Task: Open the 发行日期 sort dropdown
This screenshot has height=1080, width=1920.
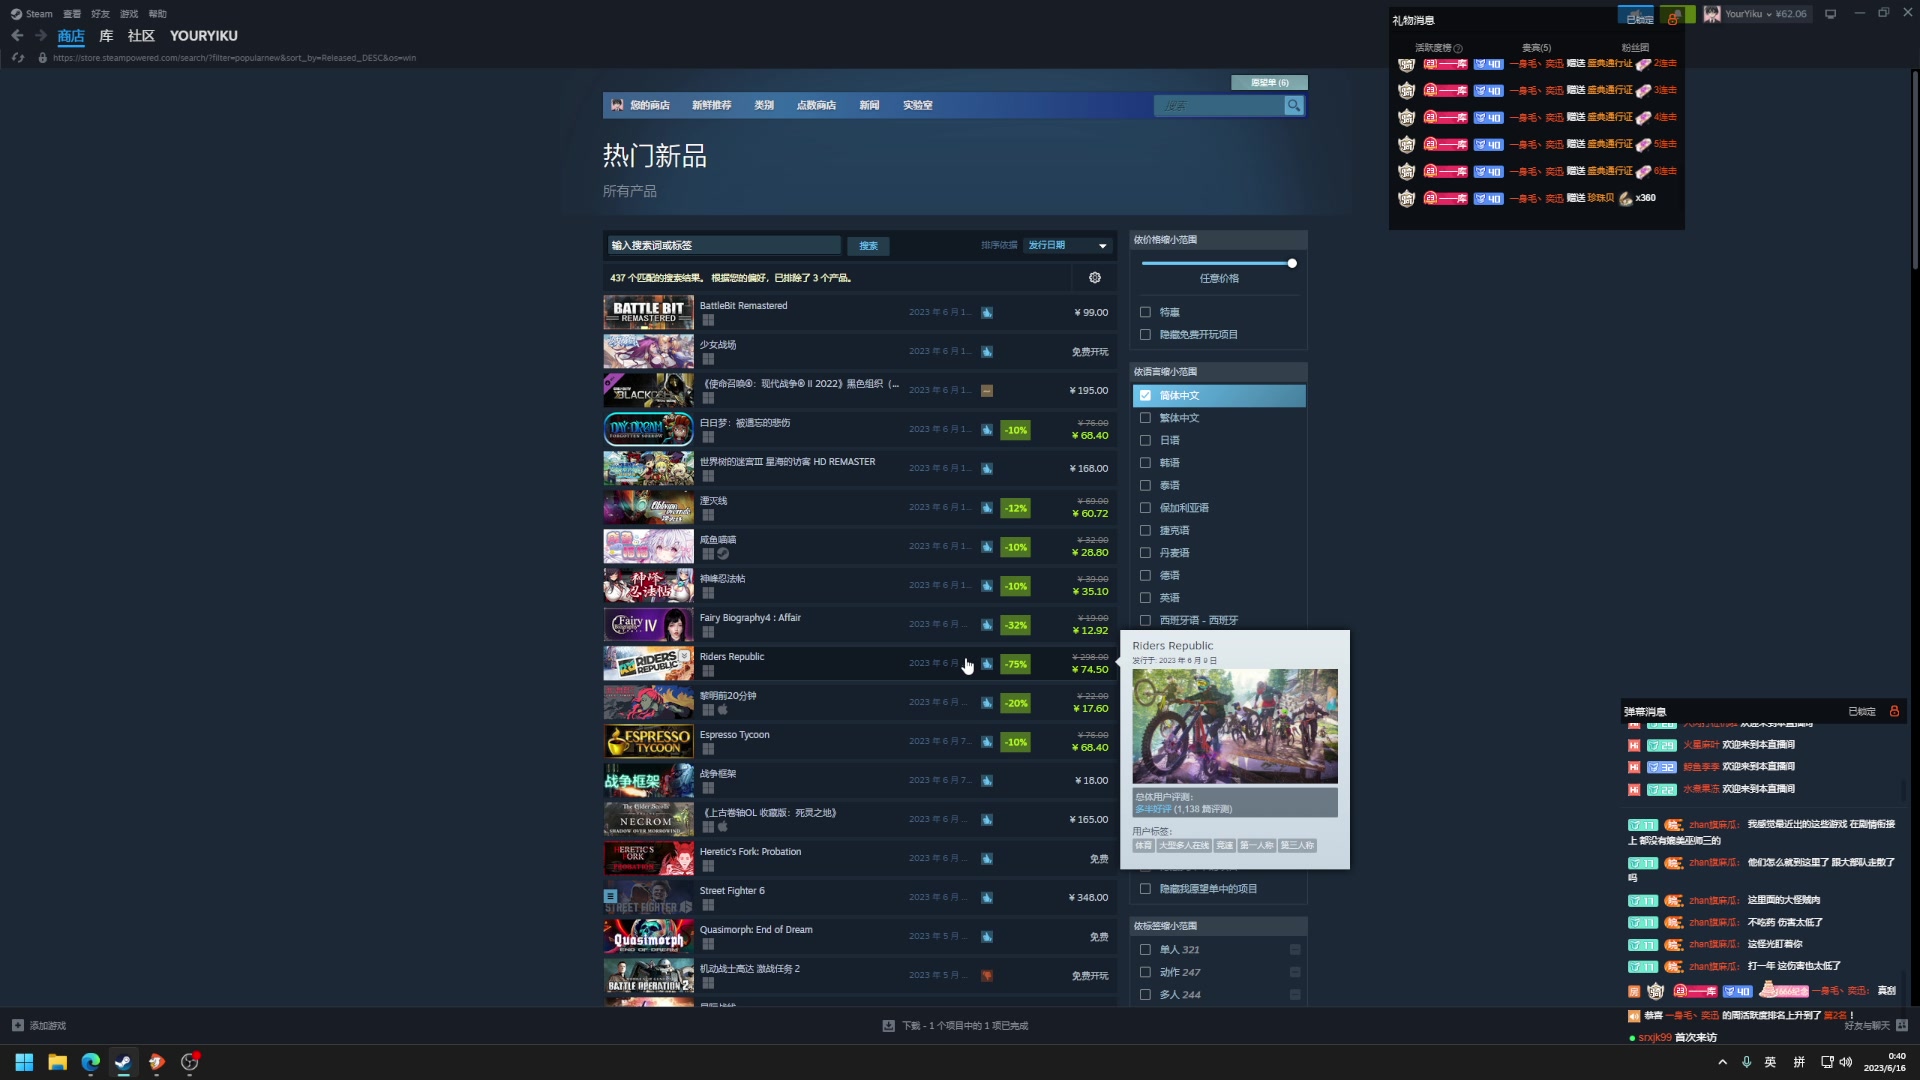Action: [x=1068, y=245]
